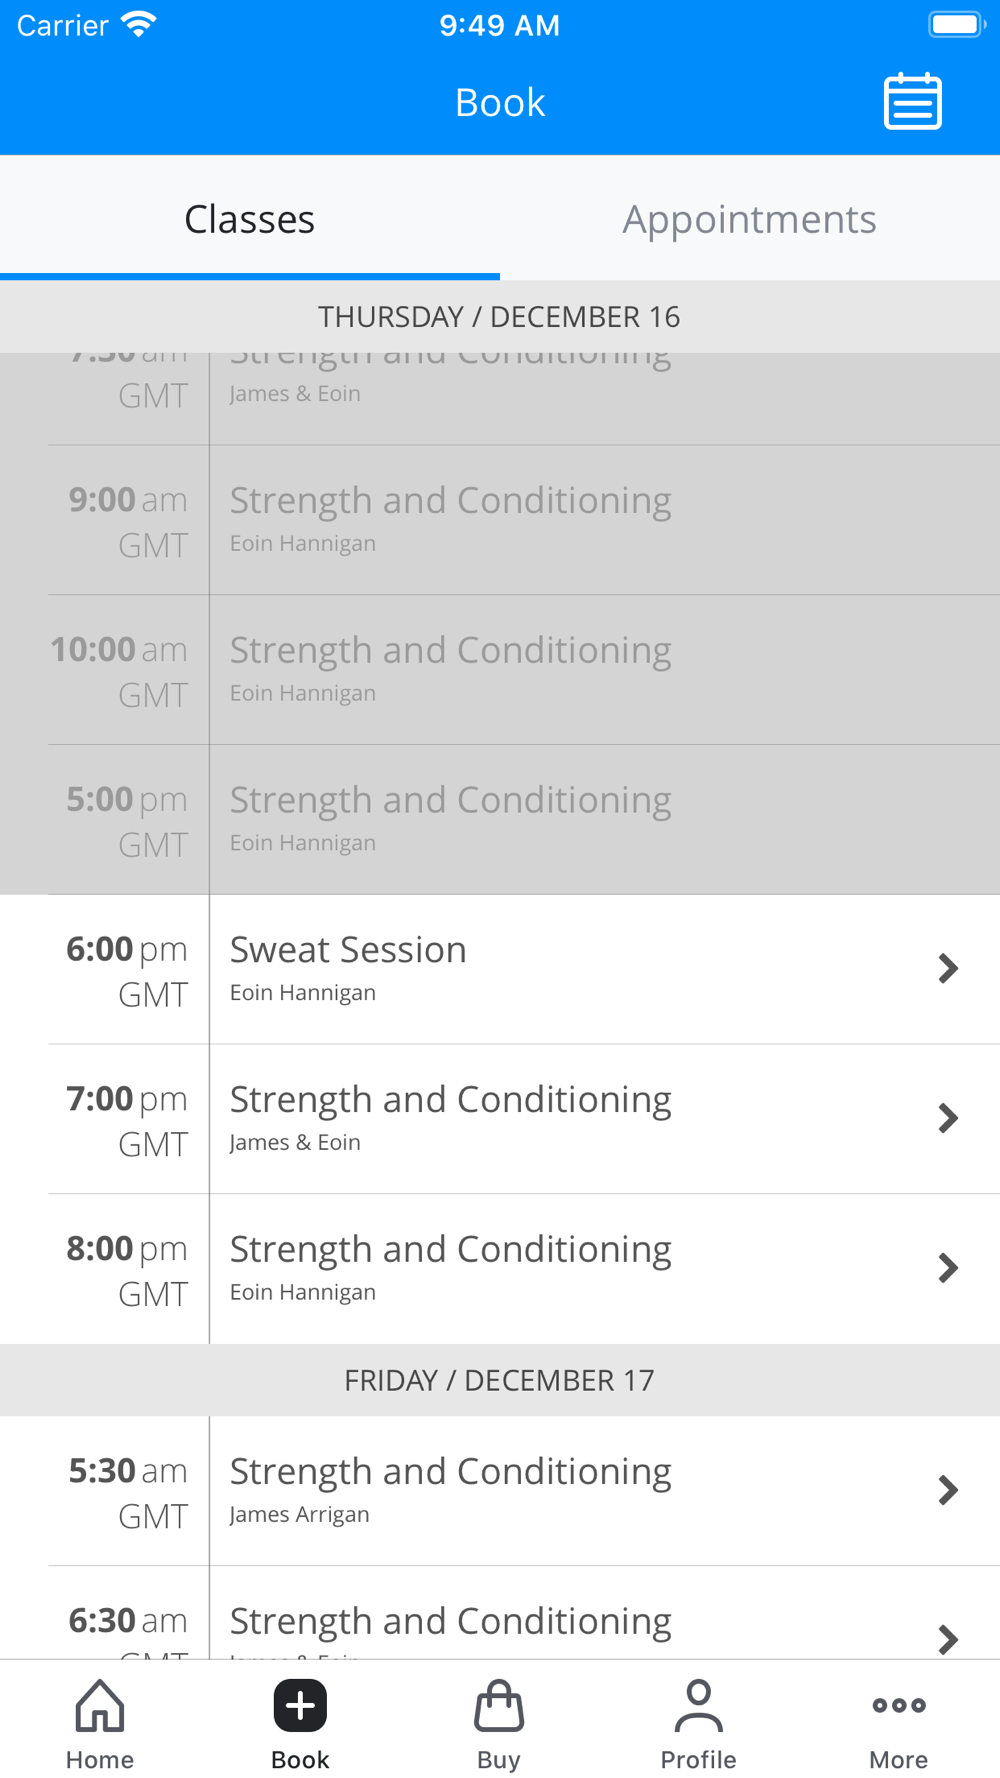Open the Profile person icon
The height and width of the screenshot is (1778, 1000).
[x=698, y=1705]
